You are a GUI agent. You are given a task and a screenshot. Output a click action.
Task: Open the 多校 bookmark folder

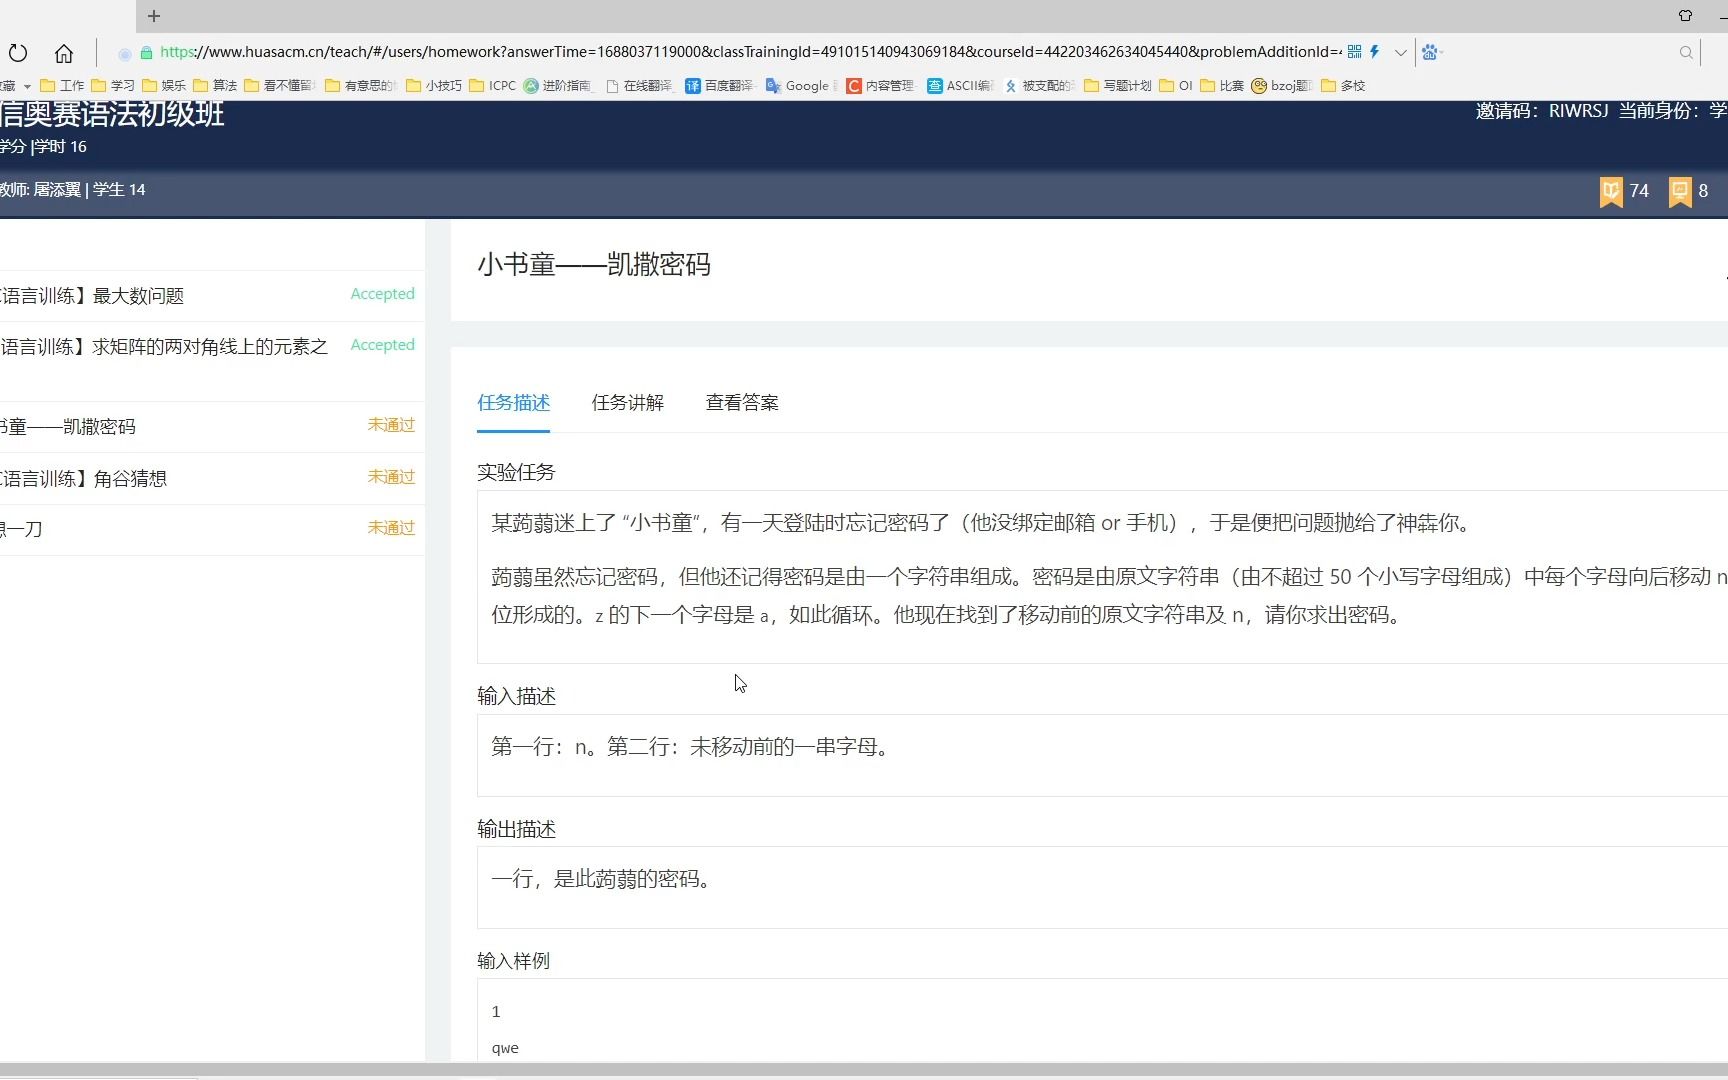[1343, 86]
